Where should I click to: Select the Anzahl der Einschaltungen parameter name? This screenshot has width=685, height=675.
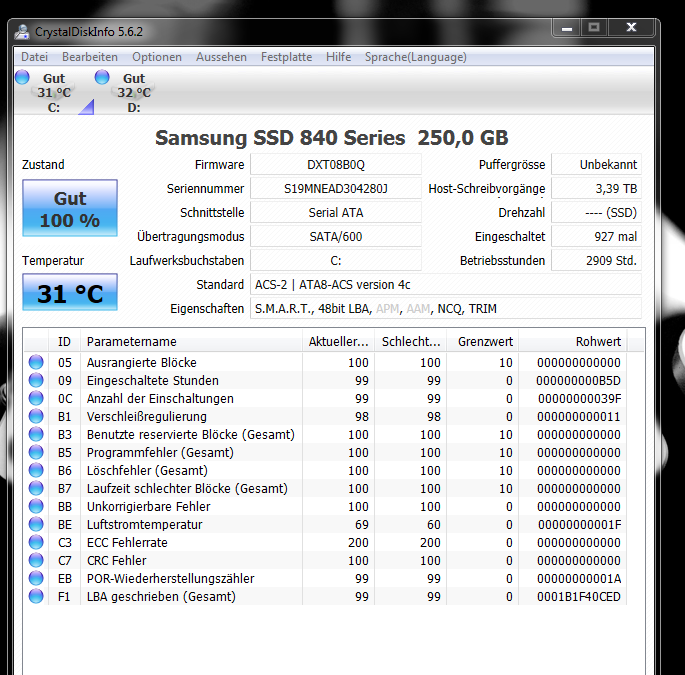coord(160,398)
